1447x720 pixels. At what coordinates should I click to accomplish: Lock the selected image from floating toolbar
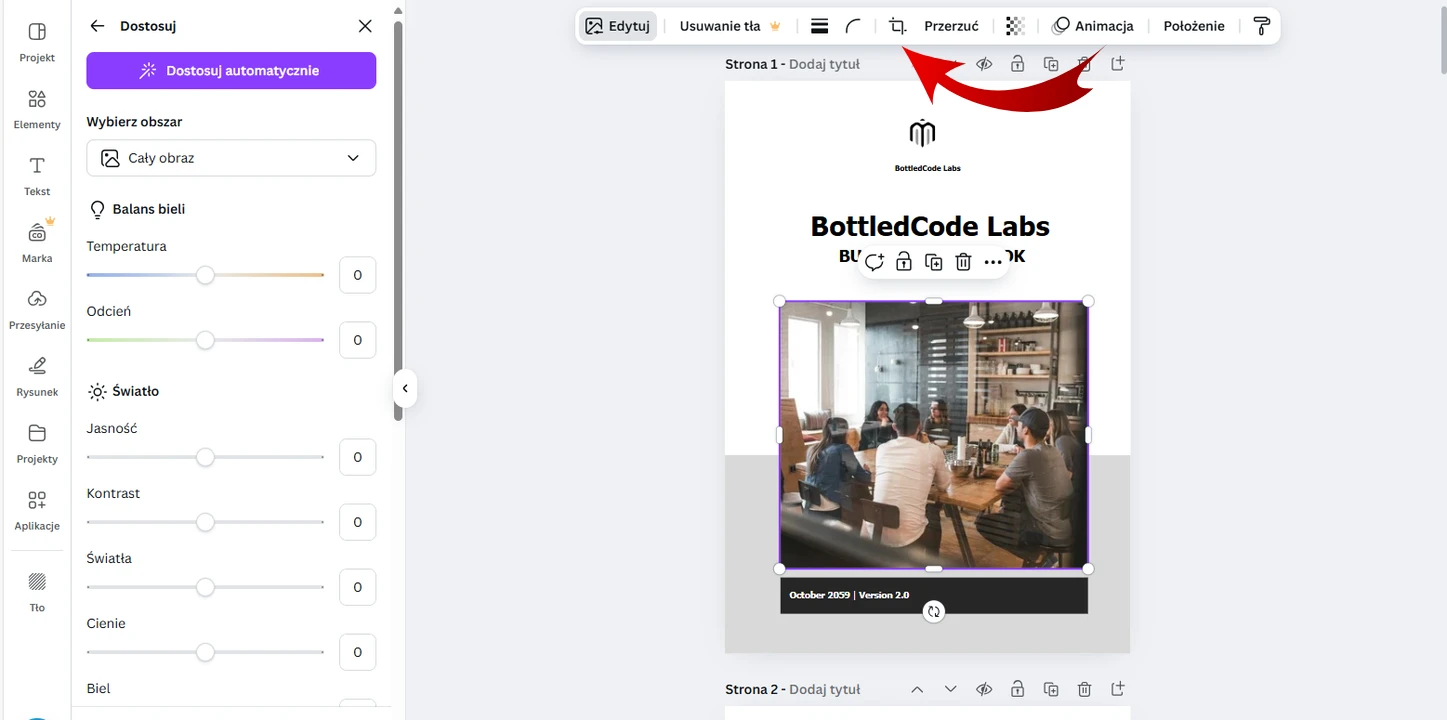pos(904,262)
